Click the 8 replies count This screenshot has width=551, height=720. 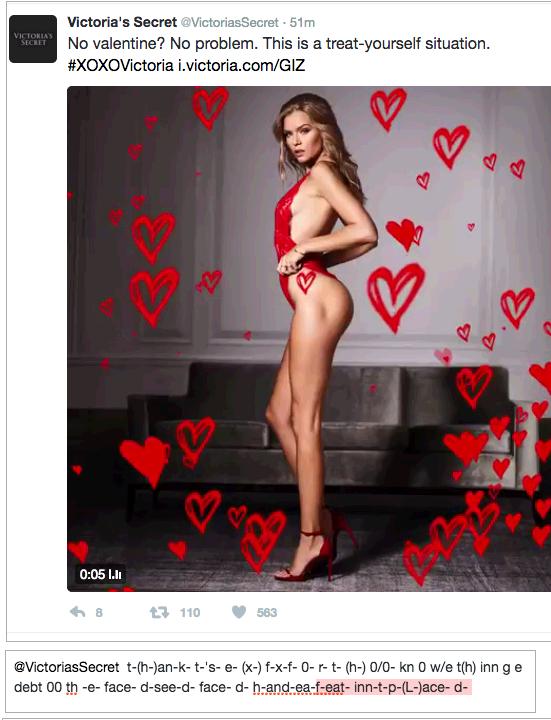pyautogui.click(x=99, y=613)
